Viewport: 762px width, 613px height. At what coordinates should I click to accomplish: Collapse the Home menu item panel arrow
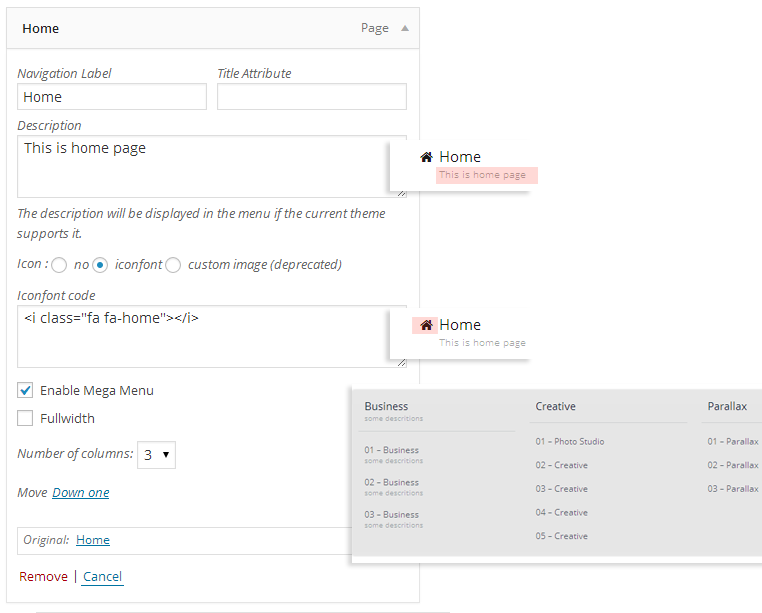pos(405,28)
